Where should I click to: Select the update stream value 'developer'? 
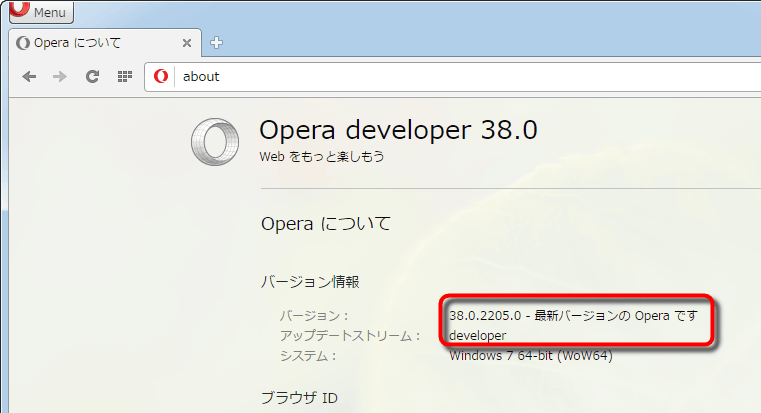478,336
